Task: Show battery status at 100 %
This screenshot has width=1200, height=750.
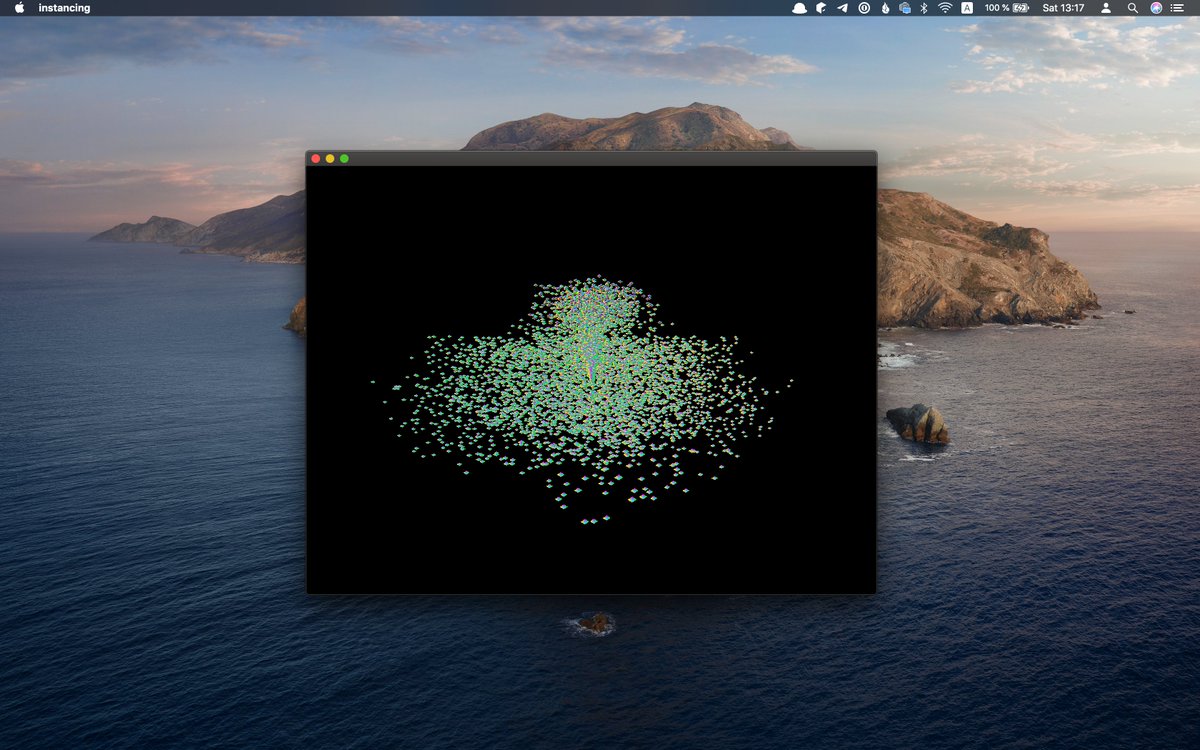Action: pyautogui.click(x=1006, y=7)
